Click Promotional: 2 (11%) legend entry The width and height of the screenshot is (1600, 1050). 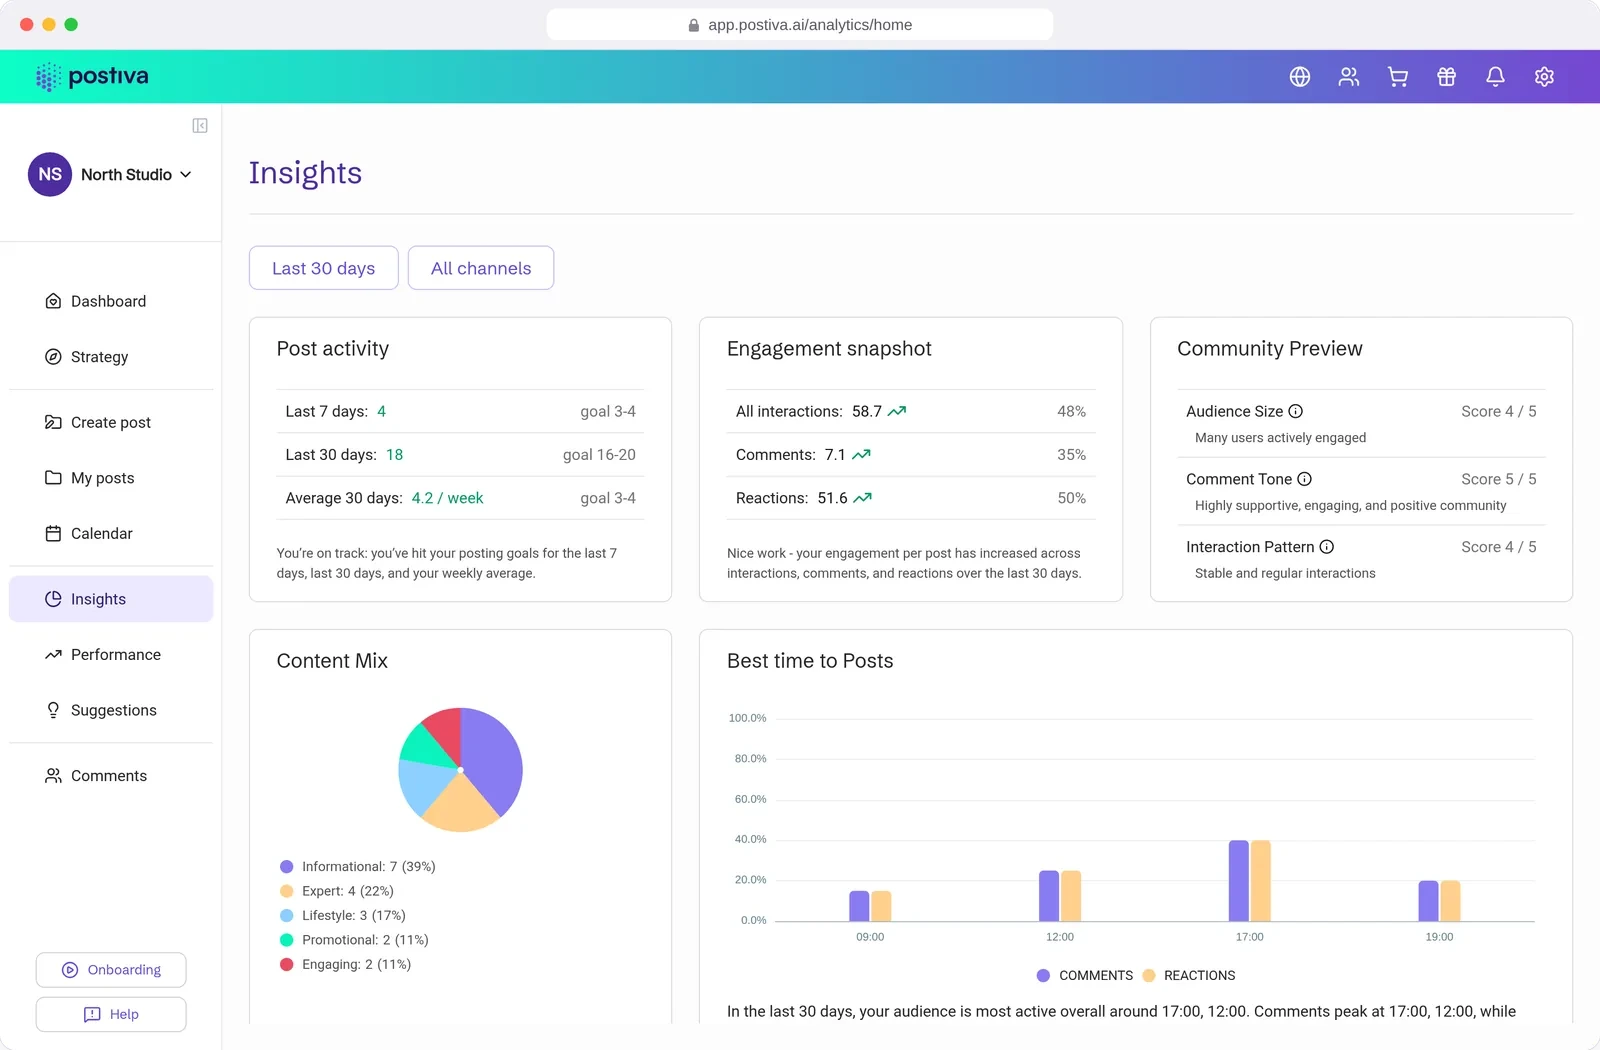coord(354,940)
